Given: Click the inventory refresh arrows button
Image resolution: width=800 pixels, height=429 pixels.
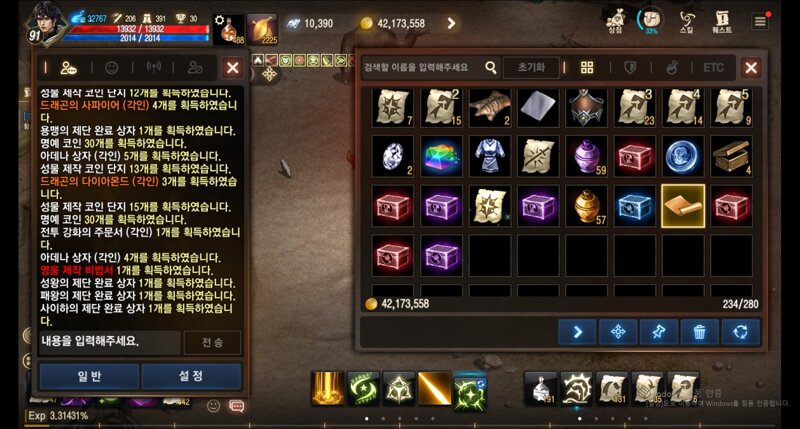Looking at the screenshot, I should coord(740,332).
